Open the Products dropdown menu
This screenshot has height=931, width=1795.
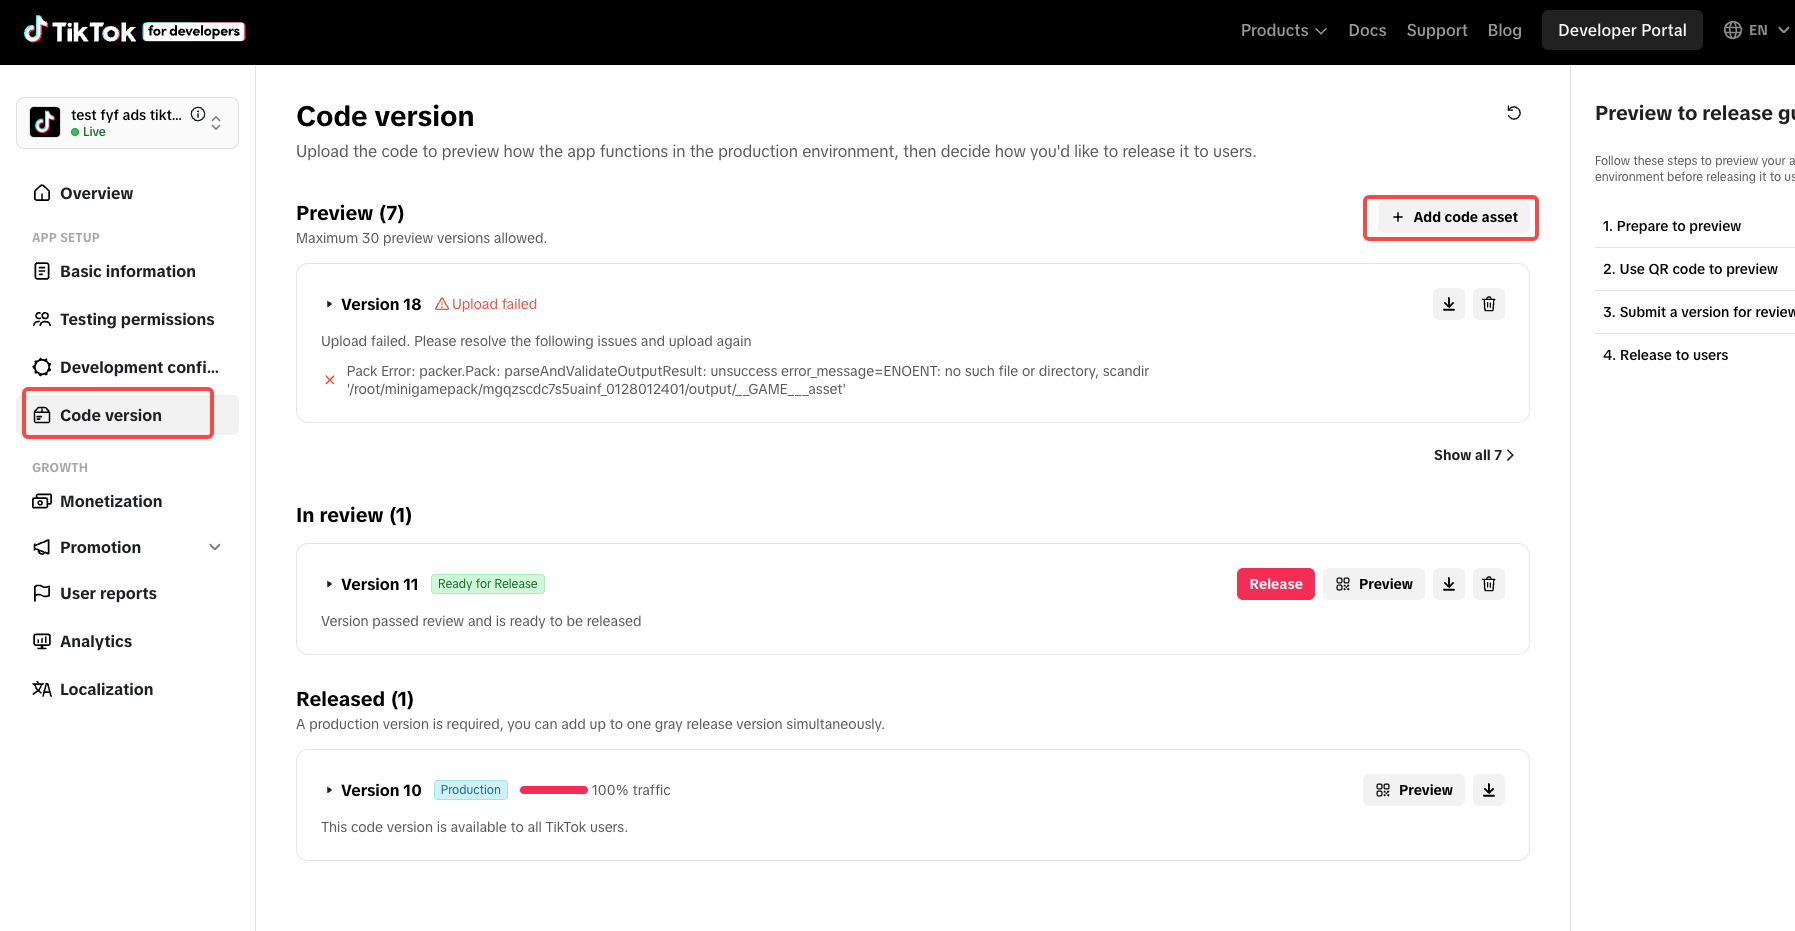[1284, 30]
